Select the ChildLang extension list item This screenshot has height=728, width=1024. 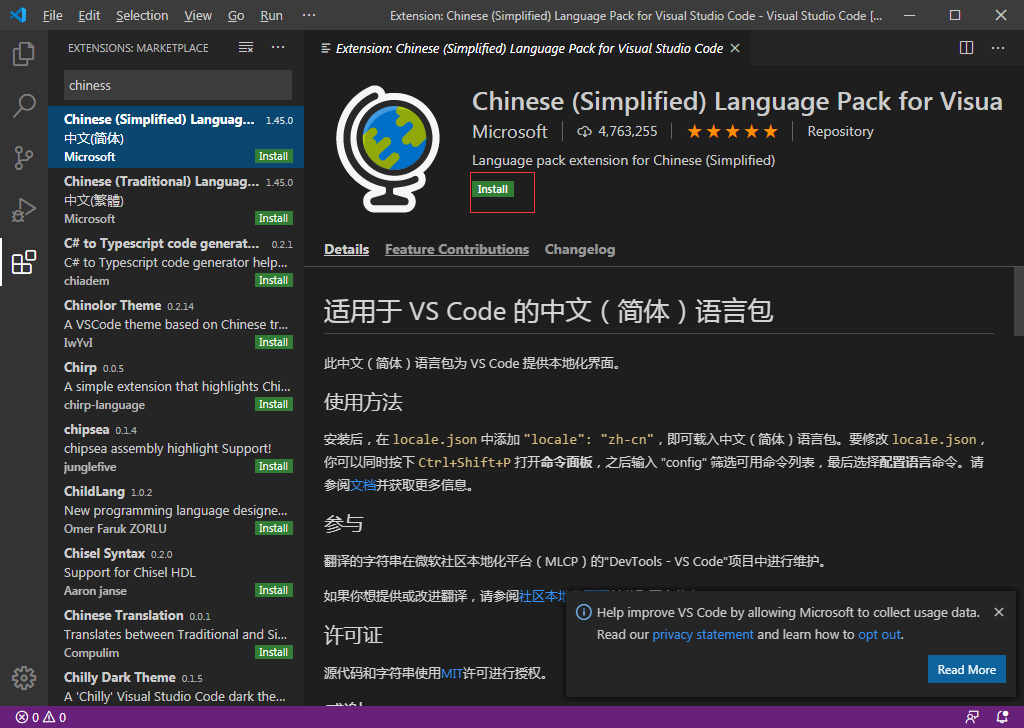tap(176, 509)
